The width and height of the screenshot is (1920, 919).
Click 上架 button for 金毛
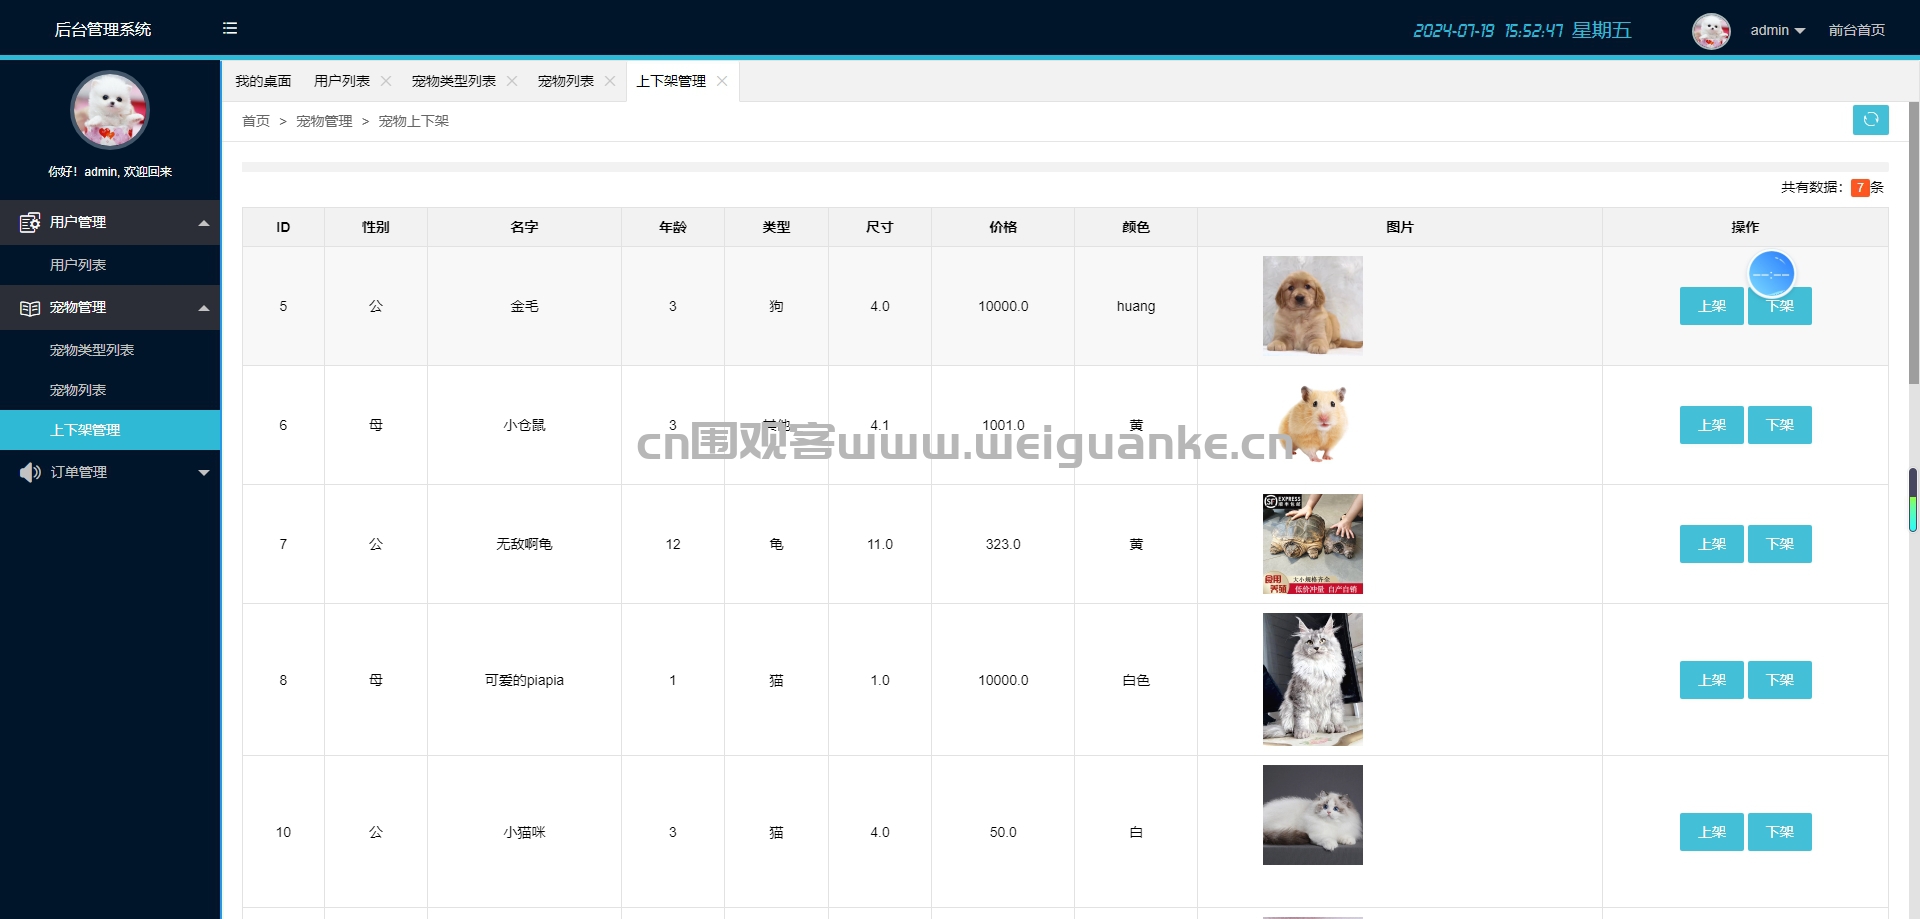(1712, 306)
